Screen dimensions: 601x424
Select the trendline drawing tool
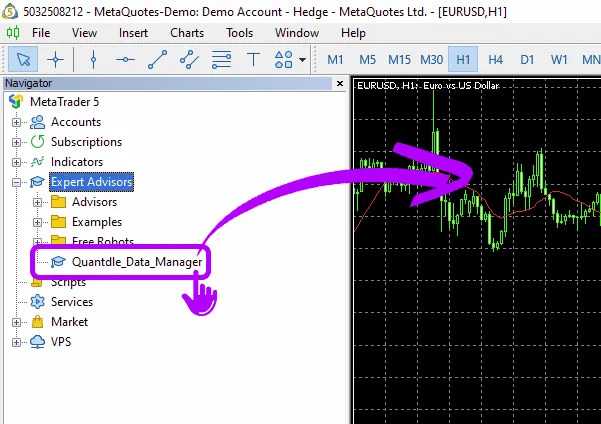click(x=158, y=59)
